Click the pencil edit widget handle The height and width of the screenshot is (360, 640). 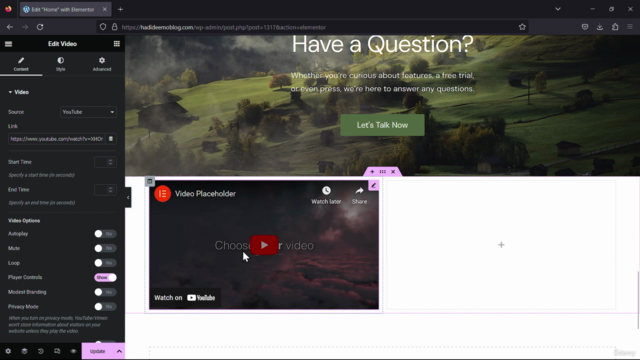coord(373,185)
